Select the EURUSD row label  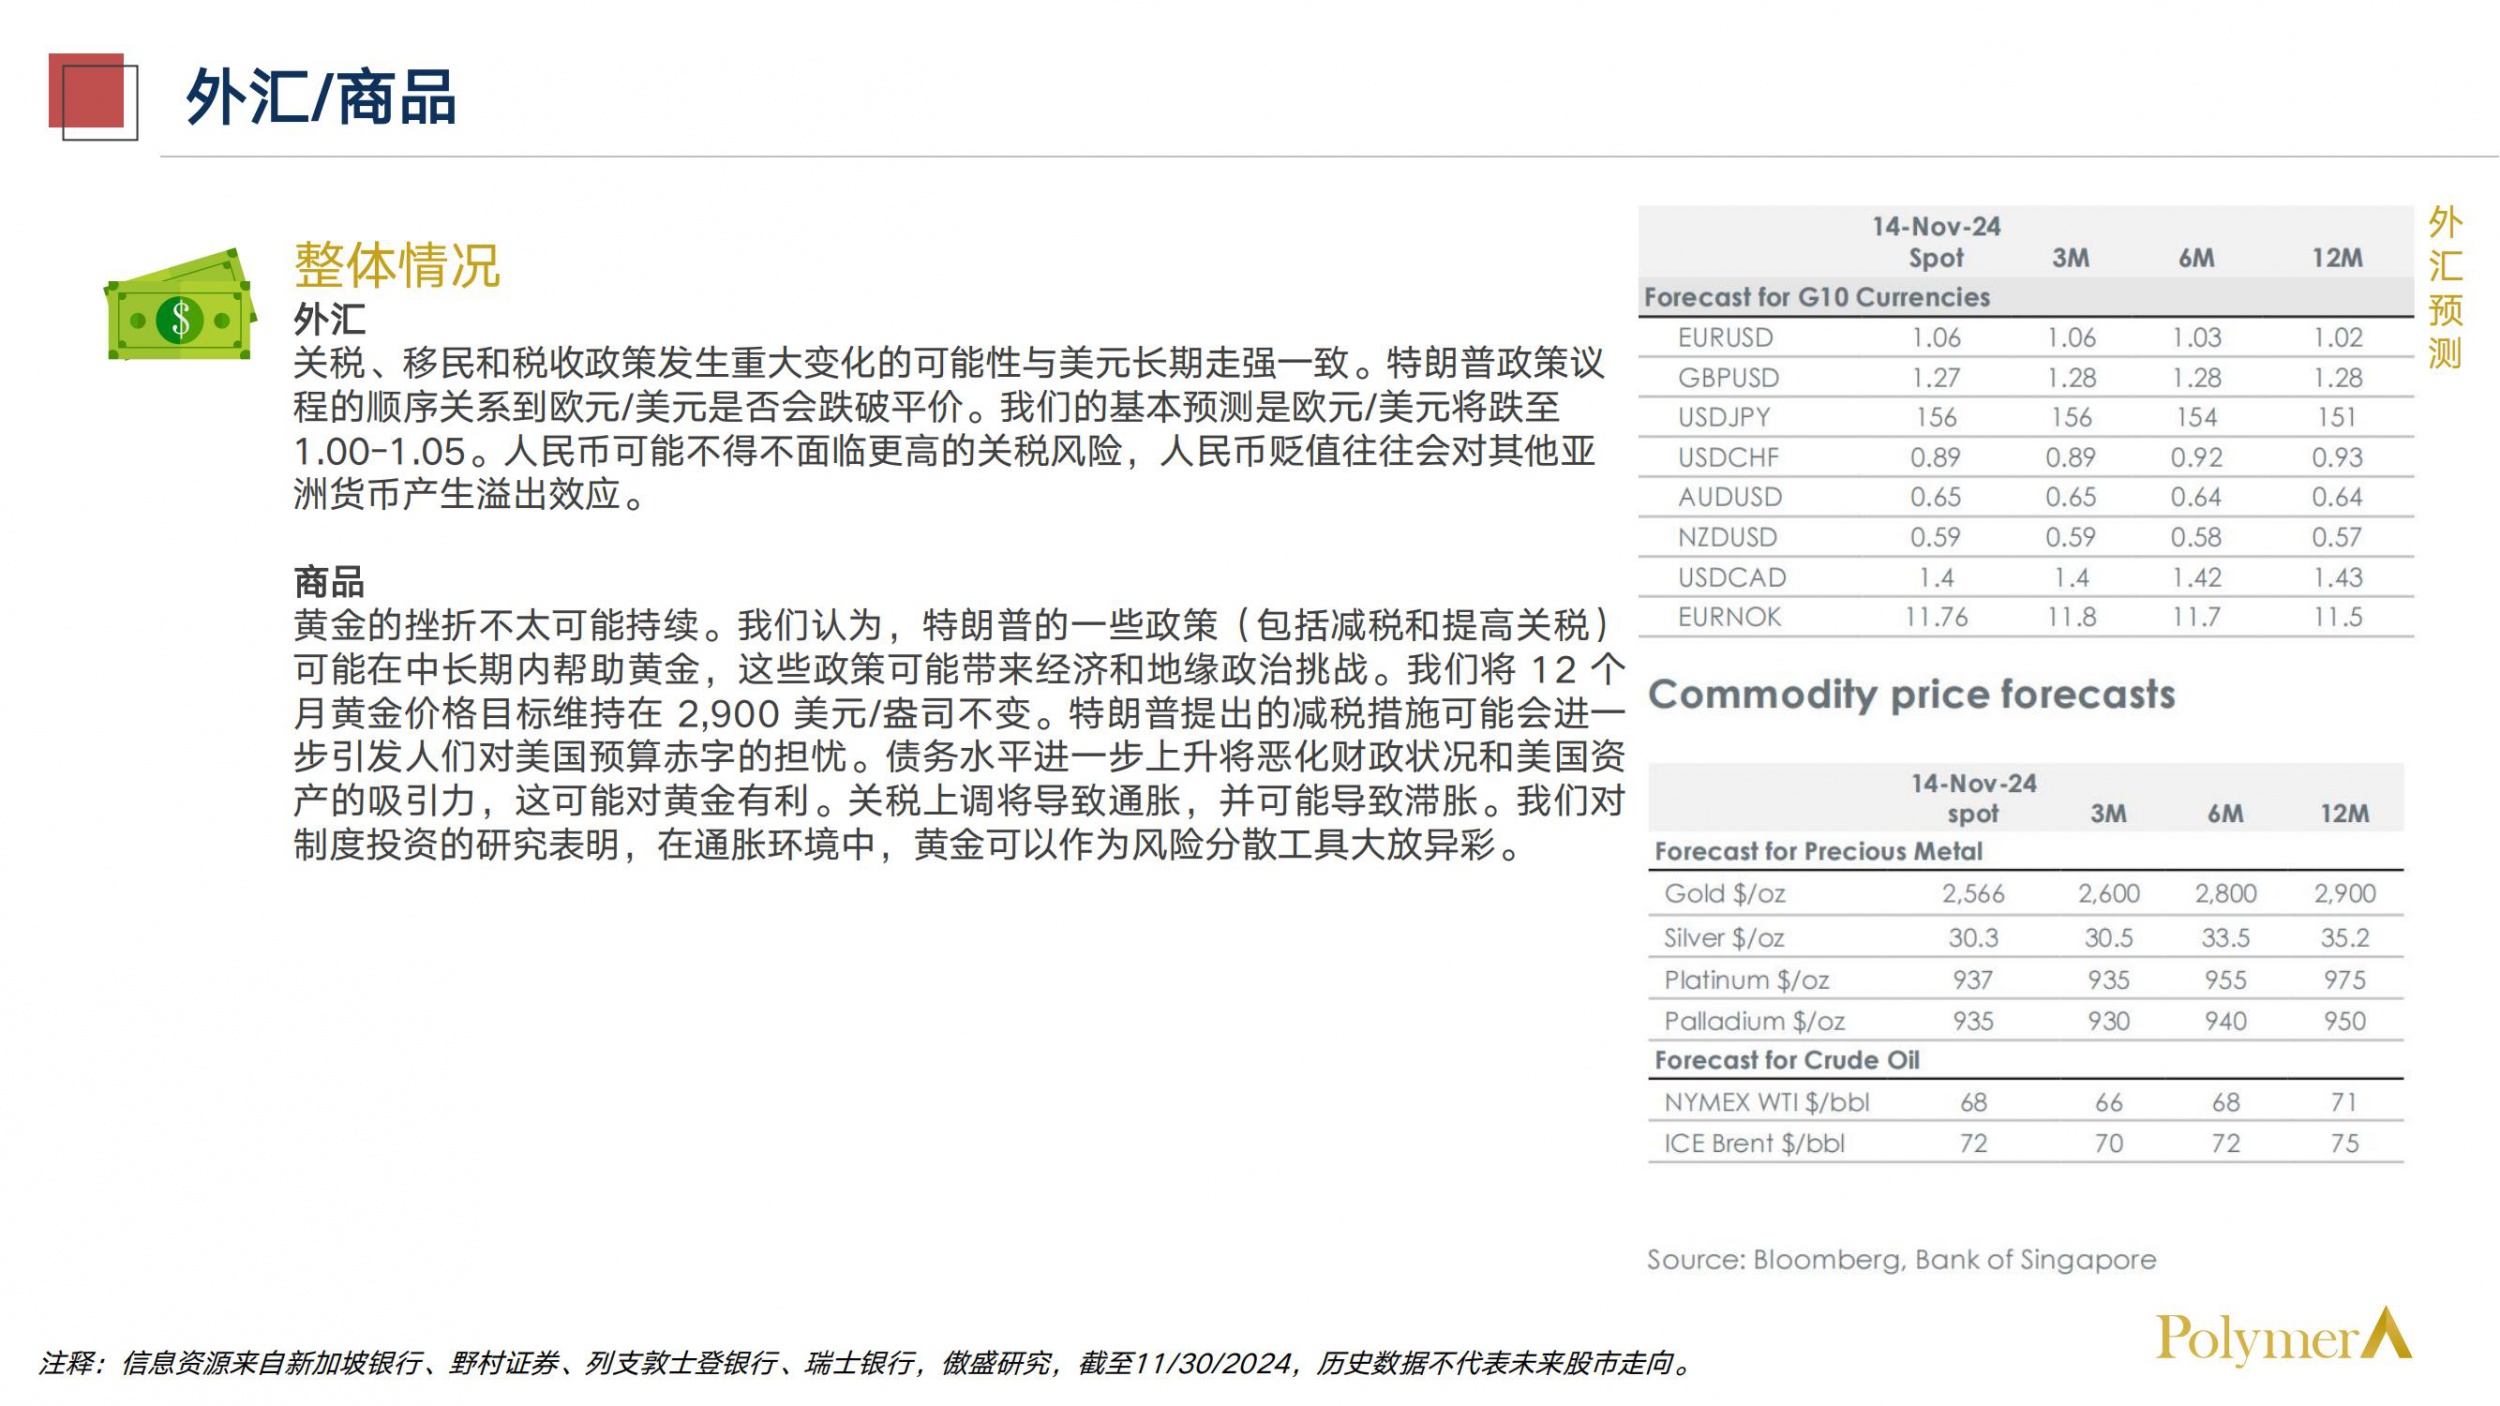(1725, 338)
